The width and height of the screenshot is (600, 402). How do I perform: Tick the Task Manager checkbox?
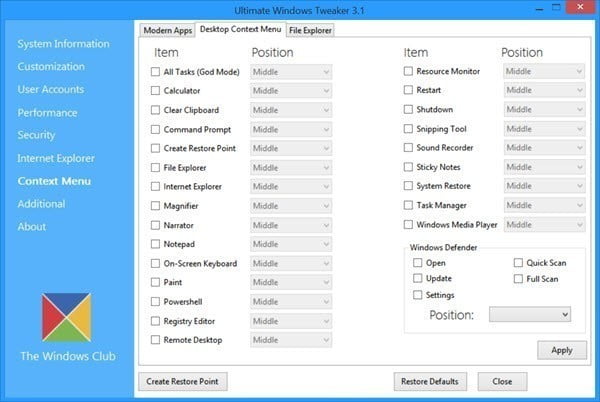(408, 205)
